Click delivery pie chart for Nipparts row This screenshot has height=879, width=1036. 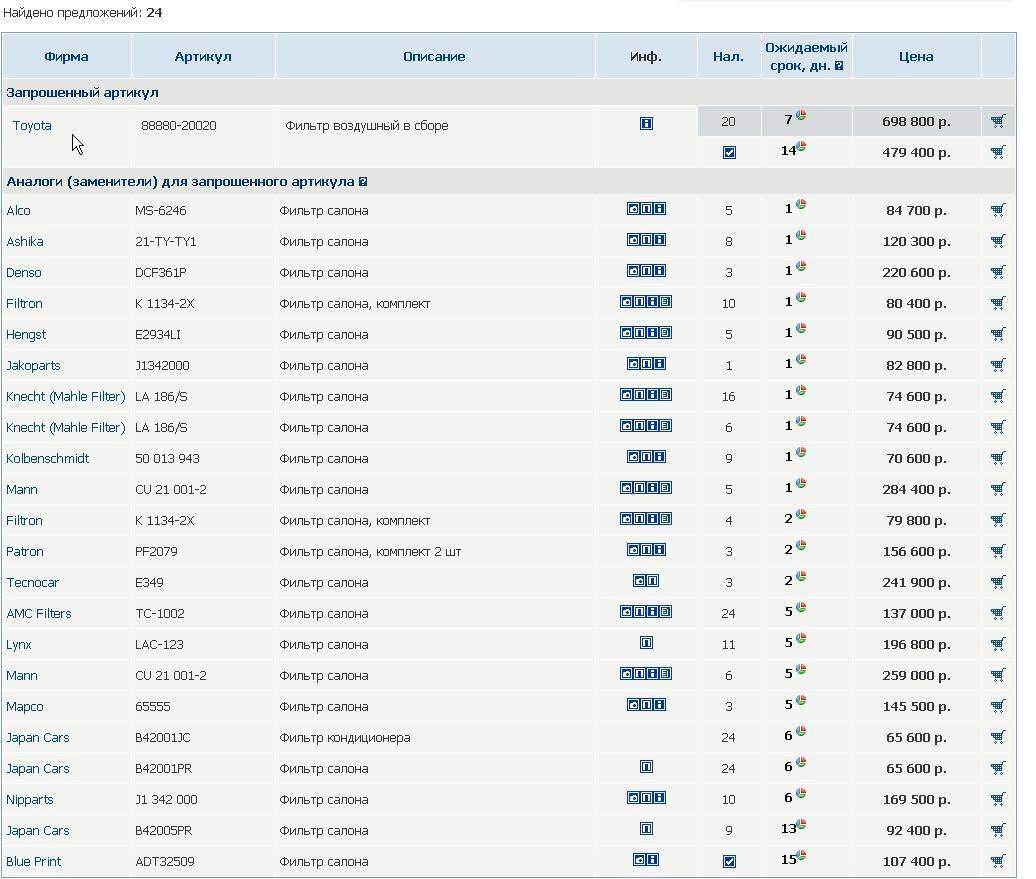tap(801, 794)
